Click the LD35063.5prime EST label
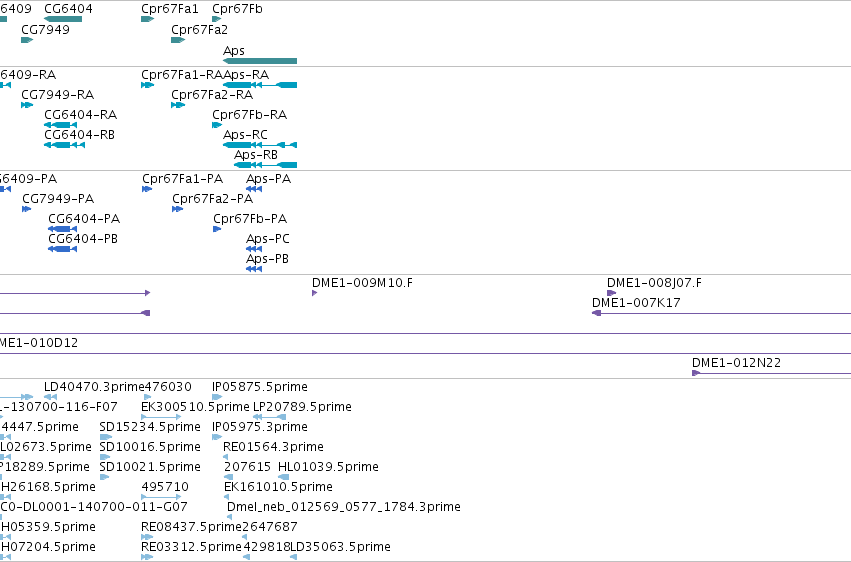The height and width of the screenshot is (562, 851). pyautogui.click(x=341, y=548)
